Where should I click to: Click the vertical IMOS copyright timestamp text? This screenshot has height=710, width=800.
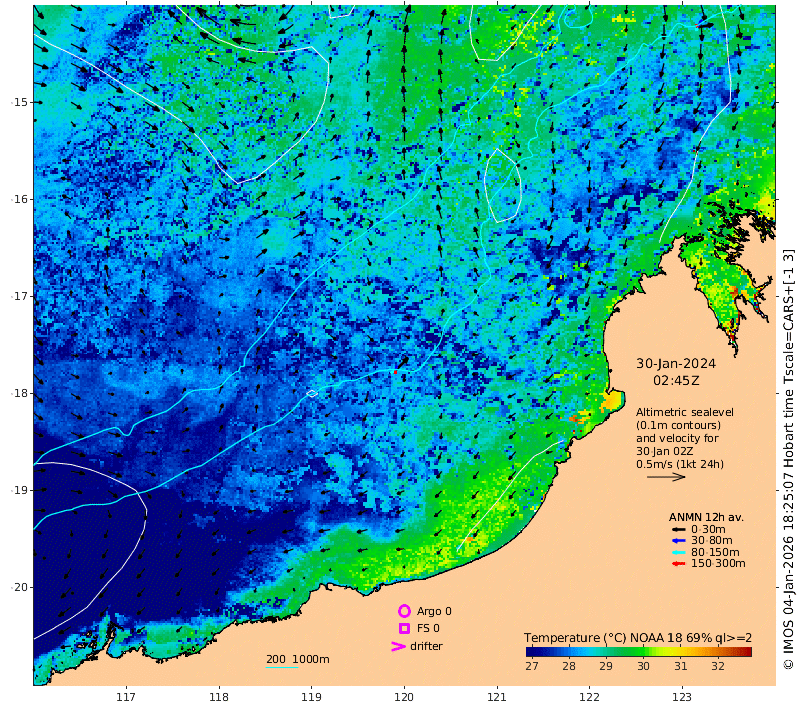tap(789, 459)
